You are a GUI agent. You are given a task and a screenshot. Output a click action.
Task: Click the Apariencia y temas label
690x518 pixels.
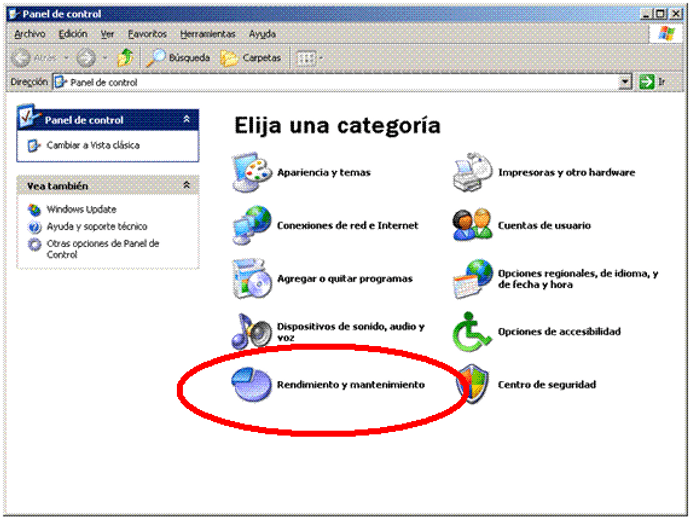click(x=324, y=172)
